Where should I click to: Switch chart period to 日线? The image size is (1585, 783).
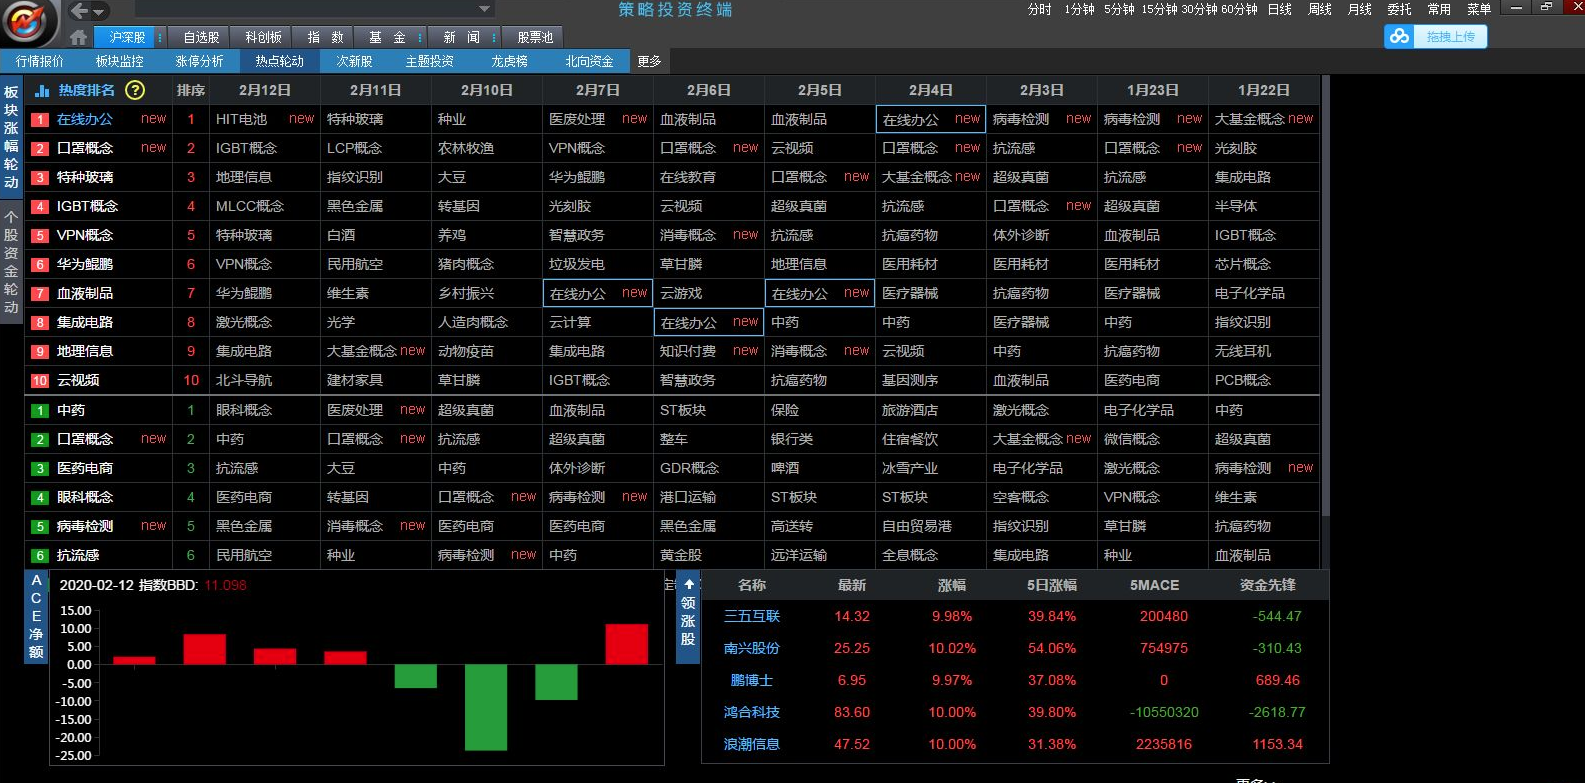[x=1279, y=9]
